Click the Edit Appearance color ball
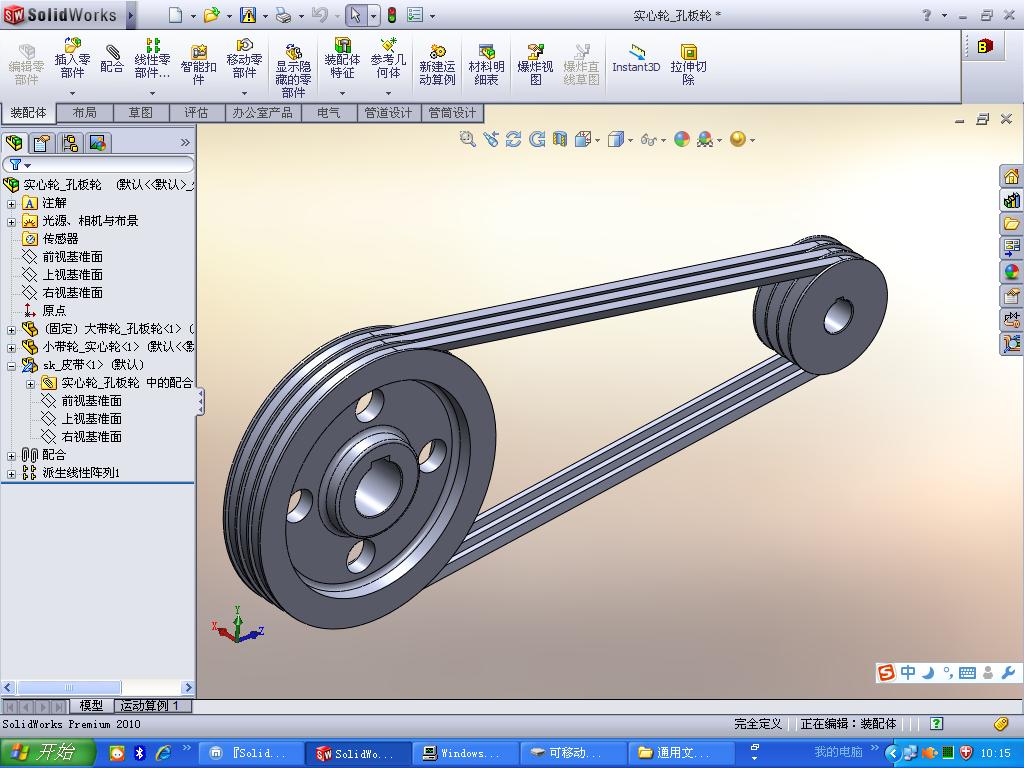The image size is (1024, 768). pos(682,139)
